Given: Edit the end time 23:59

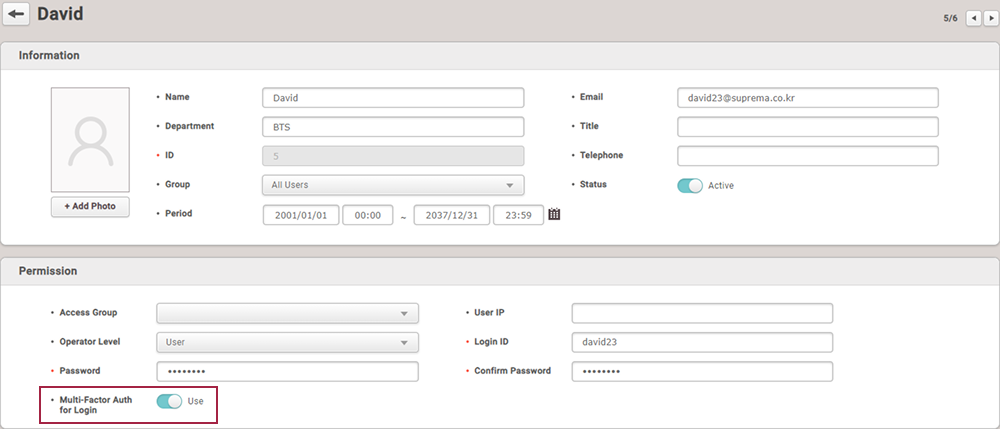Looking at the screenshot, I should click(x=518, y=215).
